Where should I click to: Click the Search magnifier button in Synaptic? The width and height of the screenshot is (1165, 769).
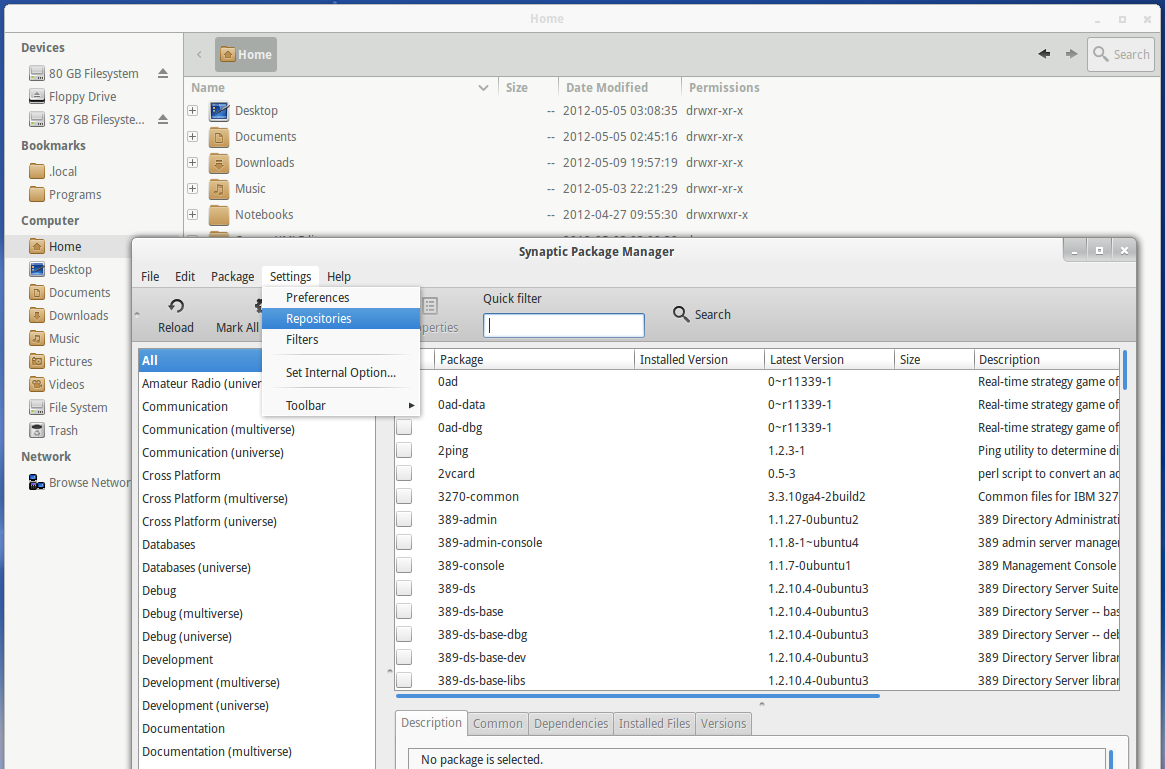coord(701,314)
